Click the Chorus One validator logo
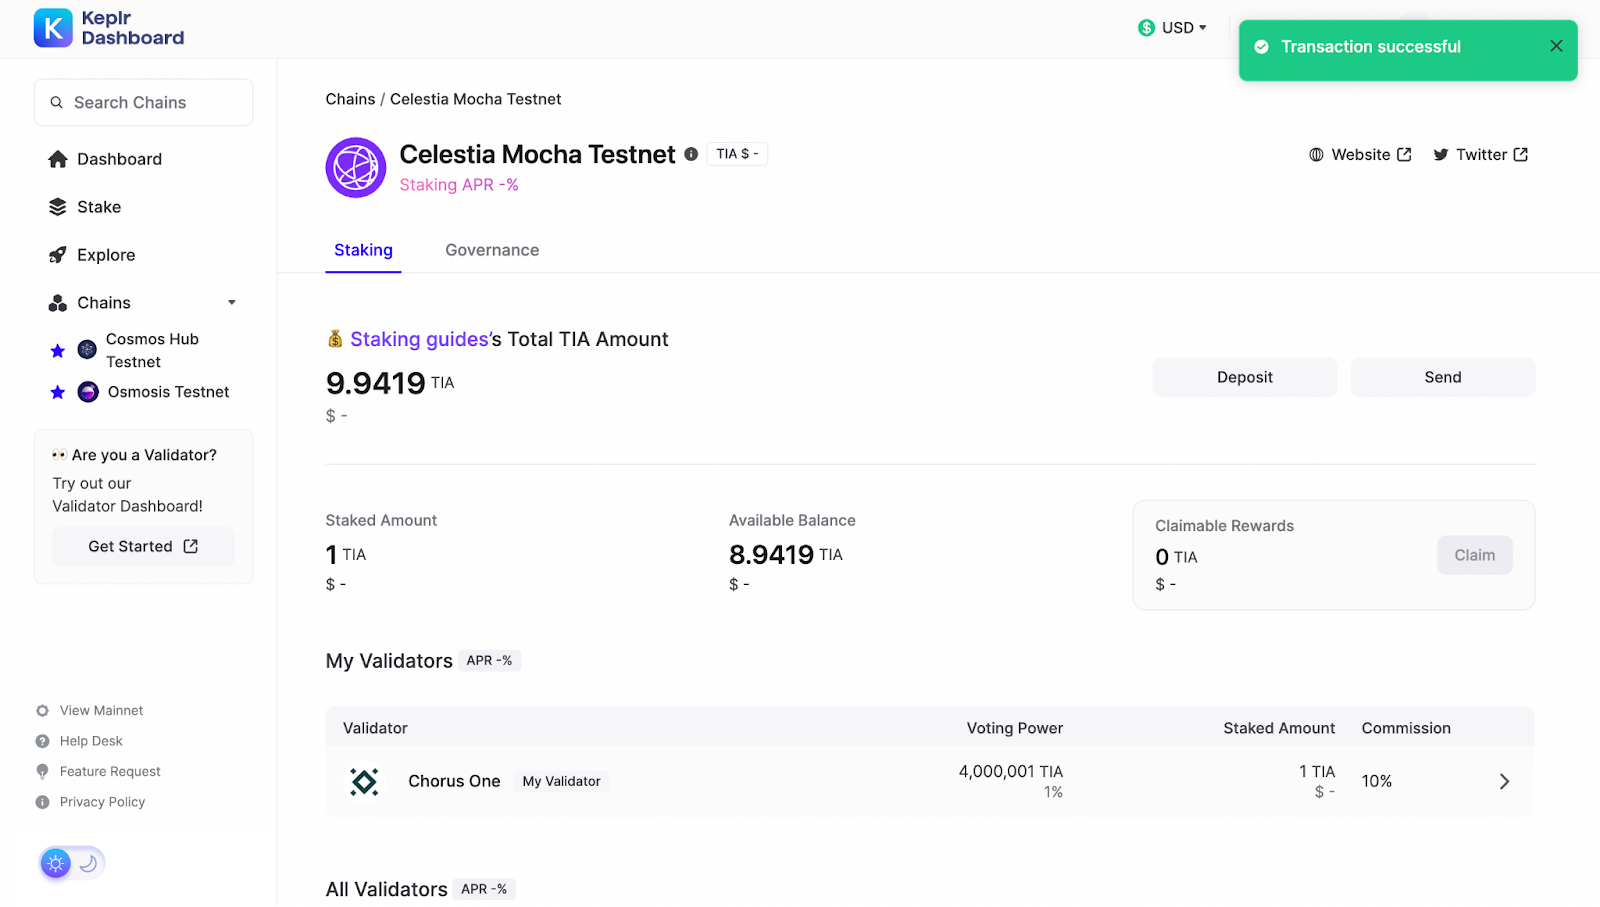This screenshot has height=907, width=1600. click(x=364, y=782)
